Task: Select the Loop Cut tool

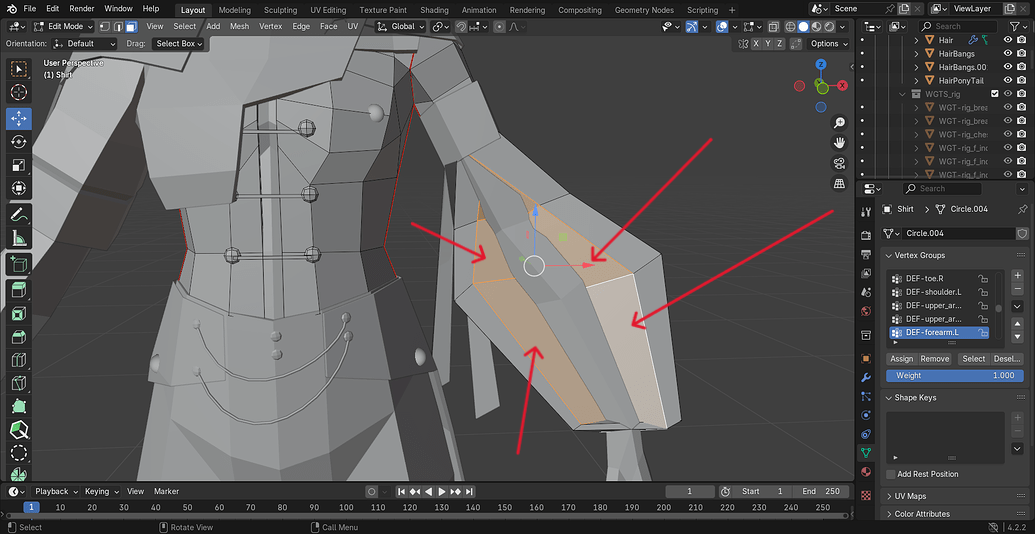Action: [x=19, y=360]
